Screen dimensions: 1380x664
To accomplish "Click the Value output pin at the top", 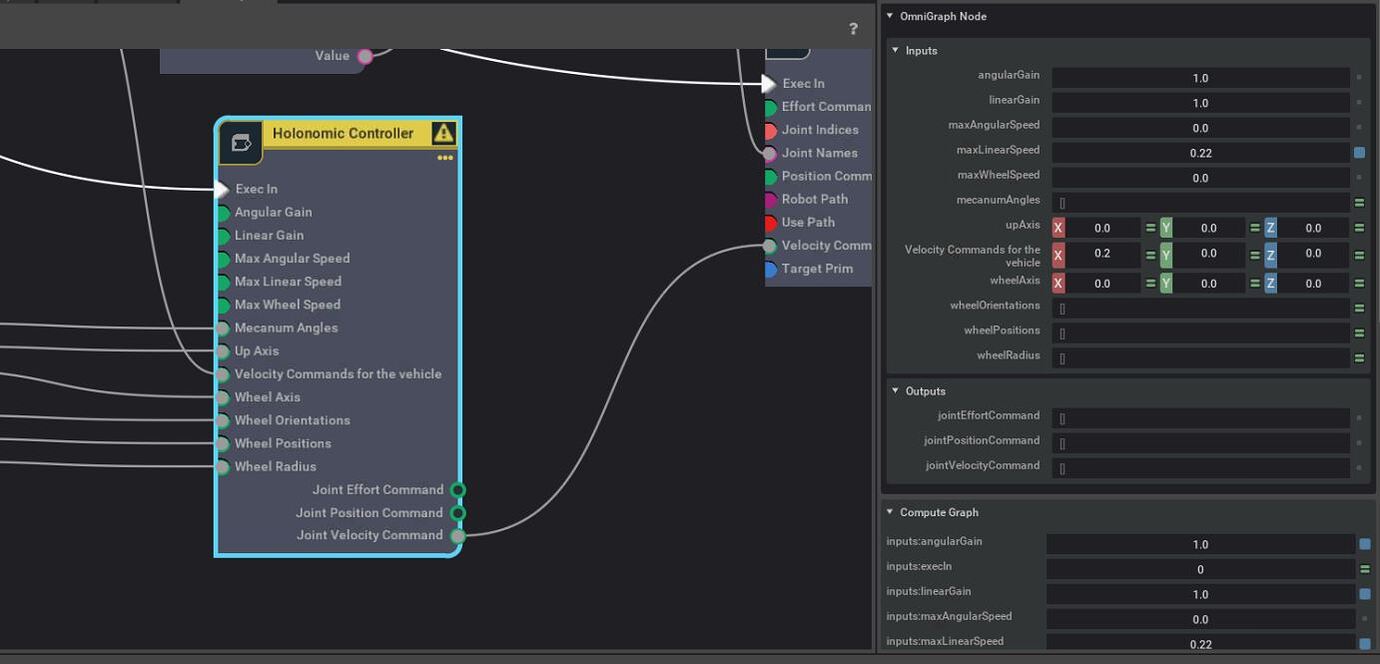I will tap(365, 56).
